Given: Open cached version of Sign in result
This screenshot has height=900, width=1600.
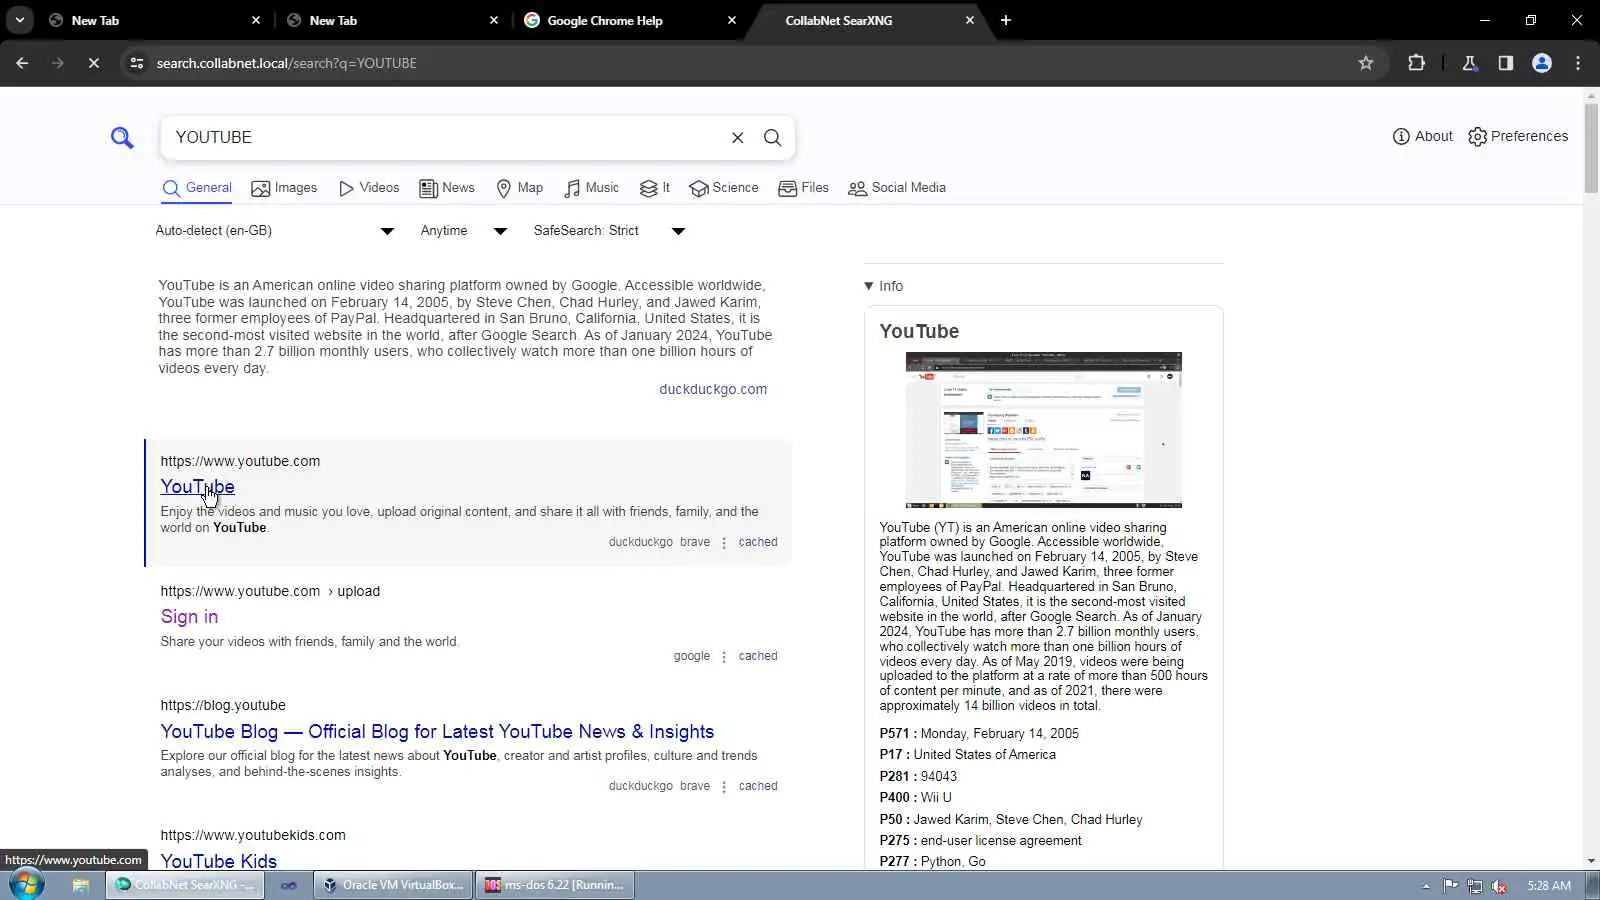Looking at the screenshot, I should point(758,656).
